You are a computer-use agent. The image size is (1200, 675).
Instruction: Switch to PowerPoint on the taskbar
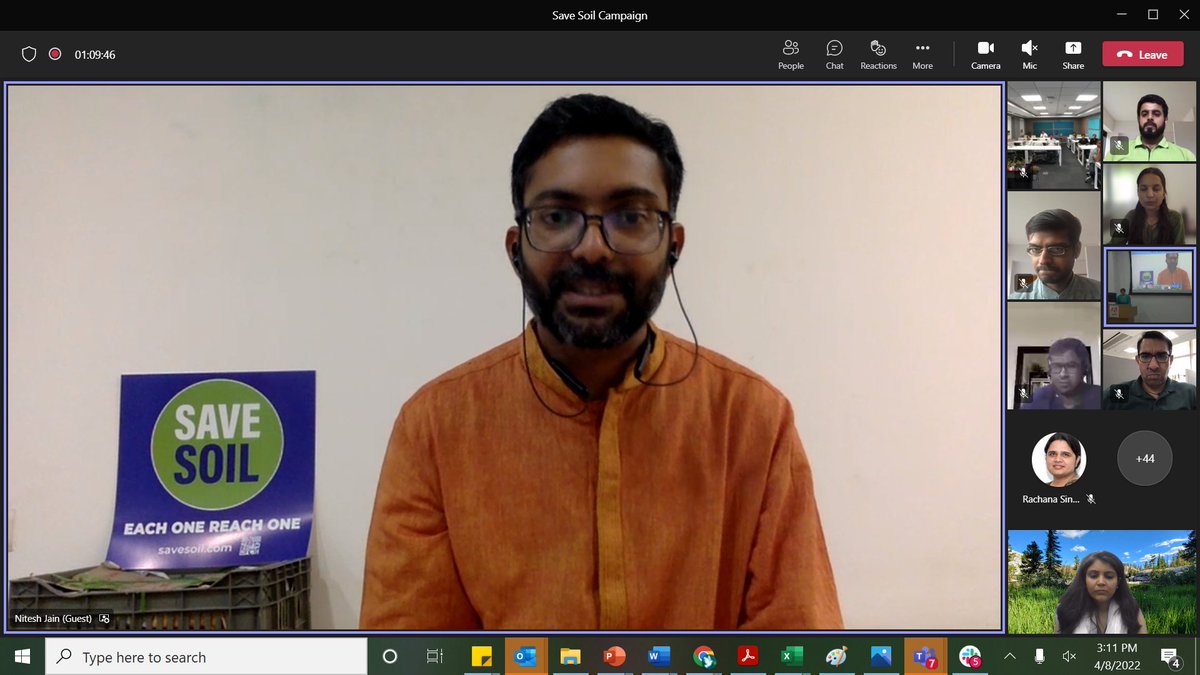point(614,656)
